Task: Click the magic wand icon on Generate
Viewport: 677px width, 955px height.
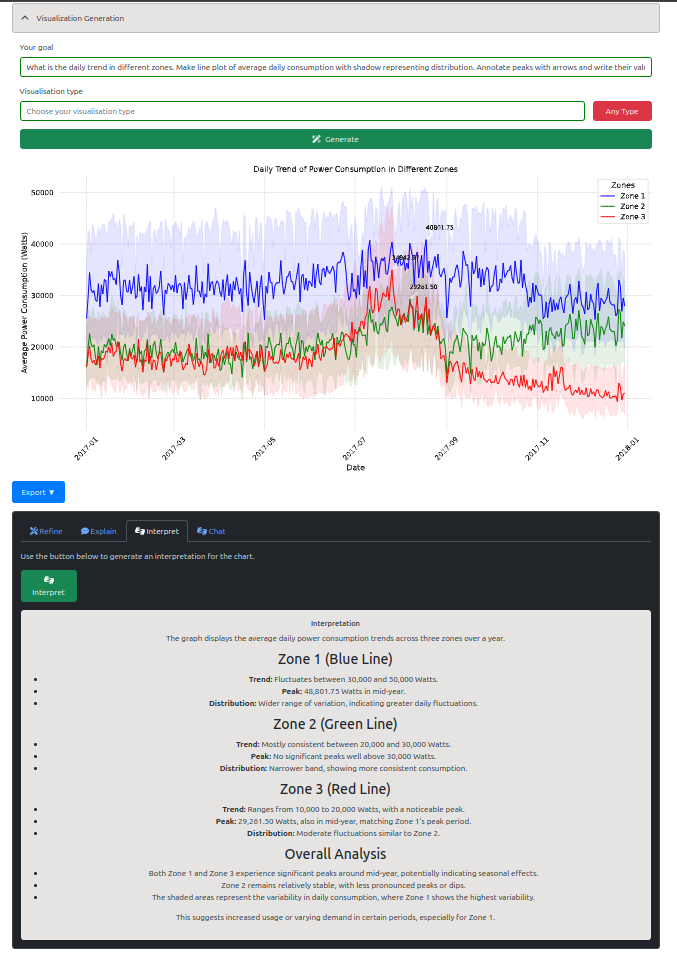Action: click(316, 139)
